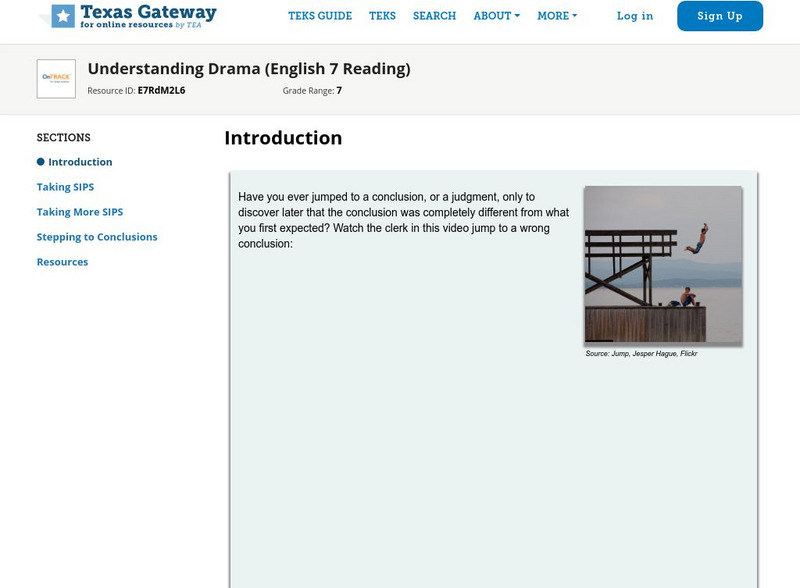Click the Introduction bullet marker in sidebar
The width and height of the screenshot is (800, 588).
pos(41,162)
